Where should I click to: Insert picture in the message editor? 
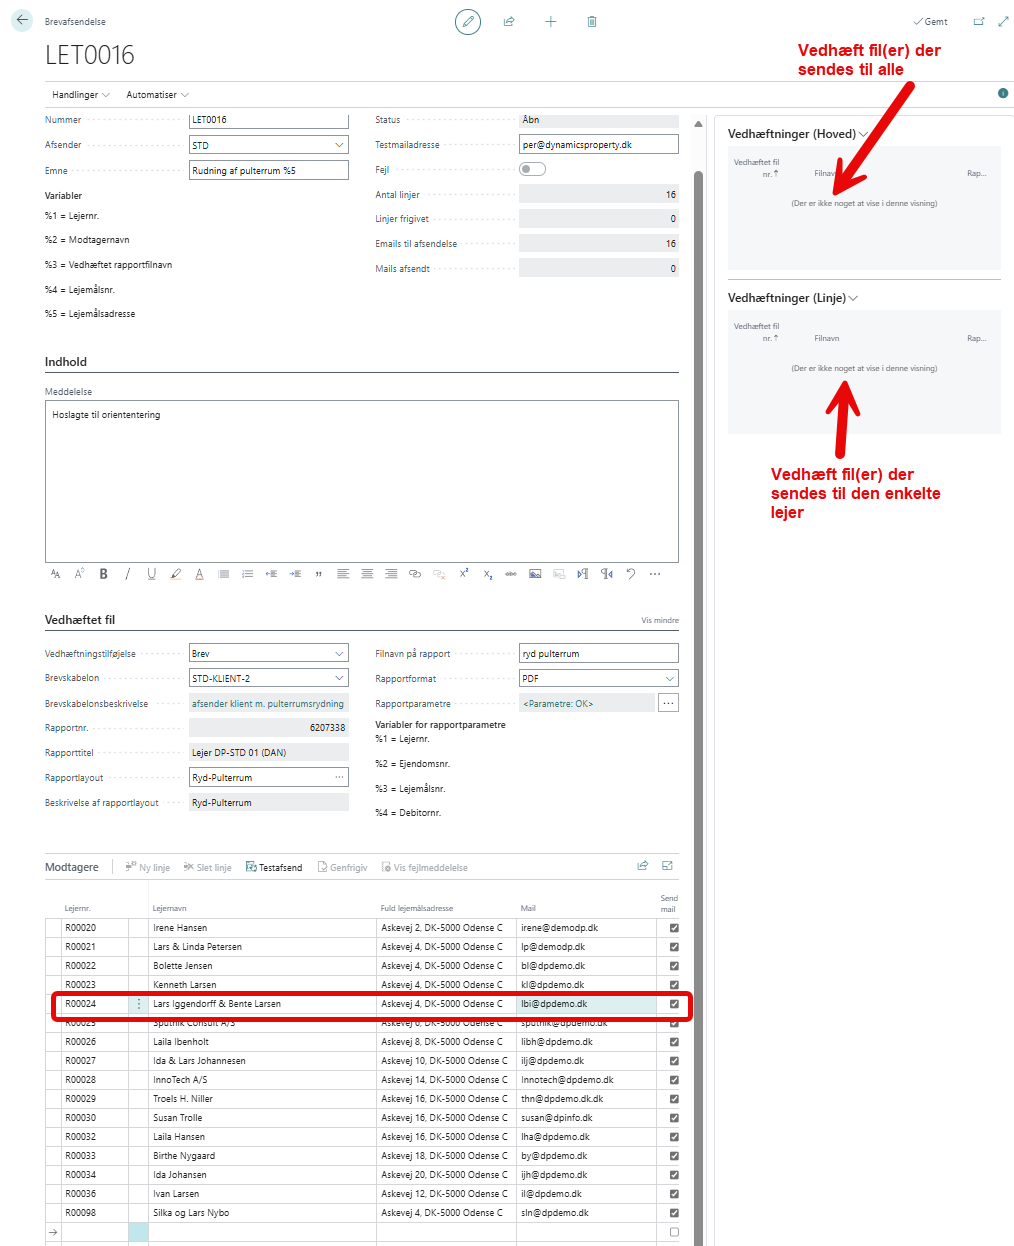click(x=535, y=574)
